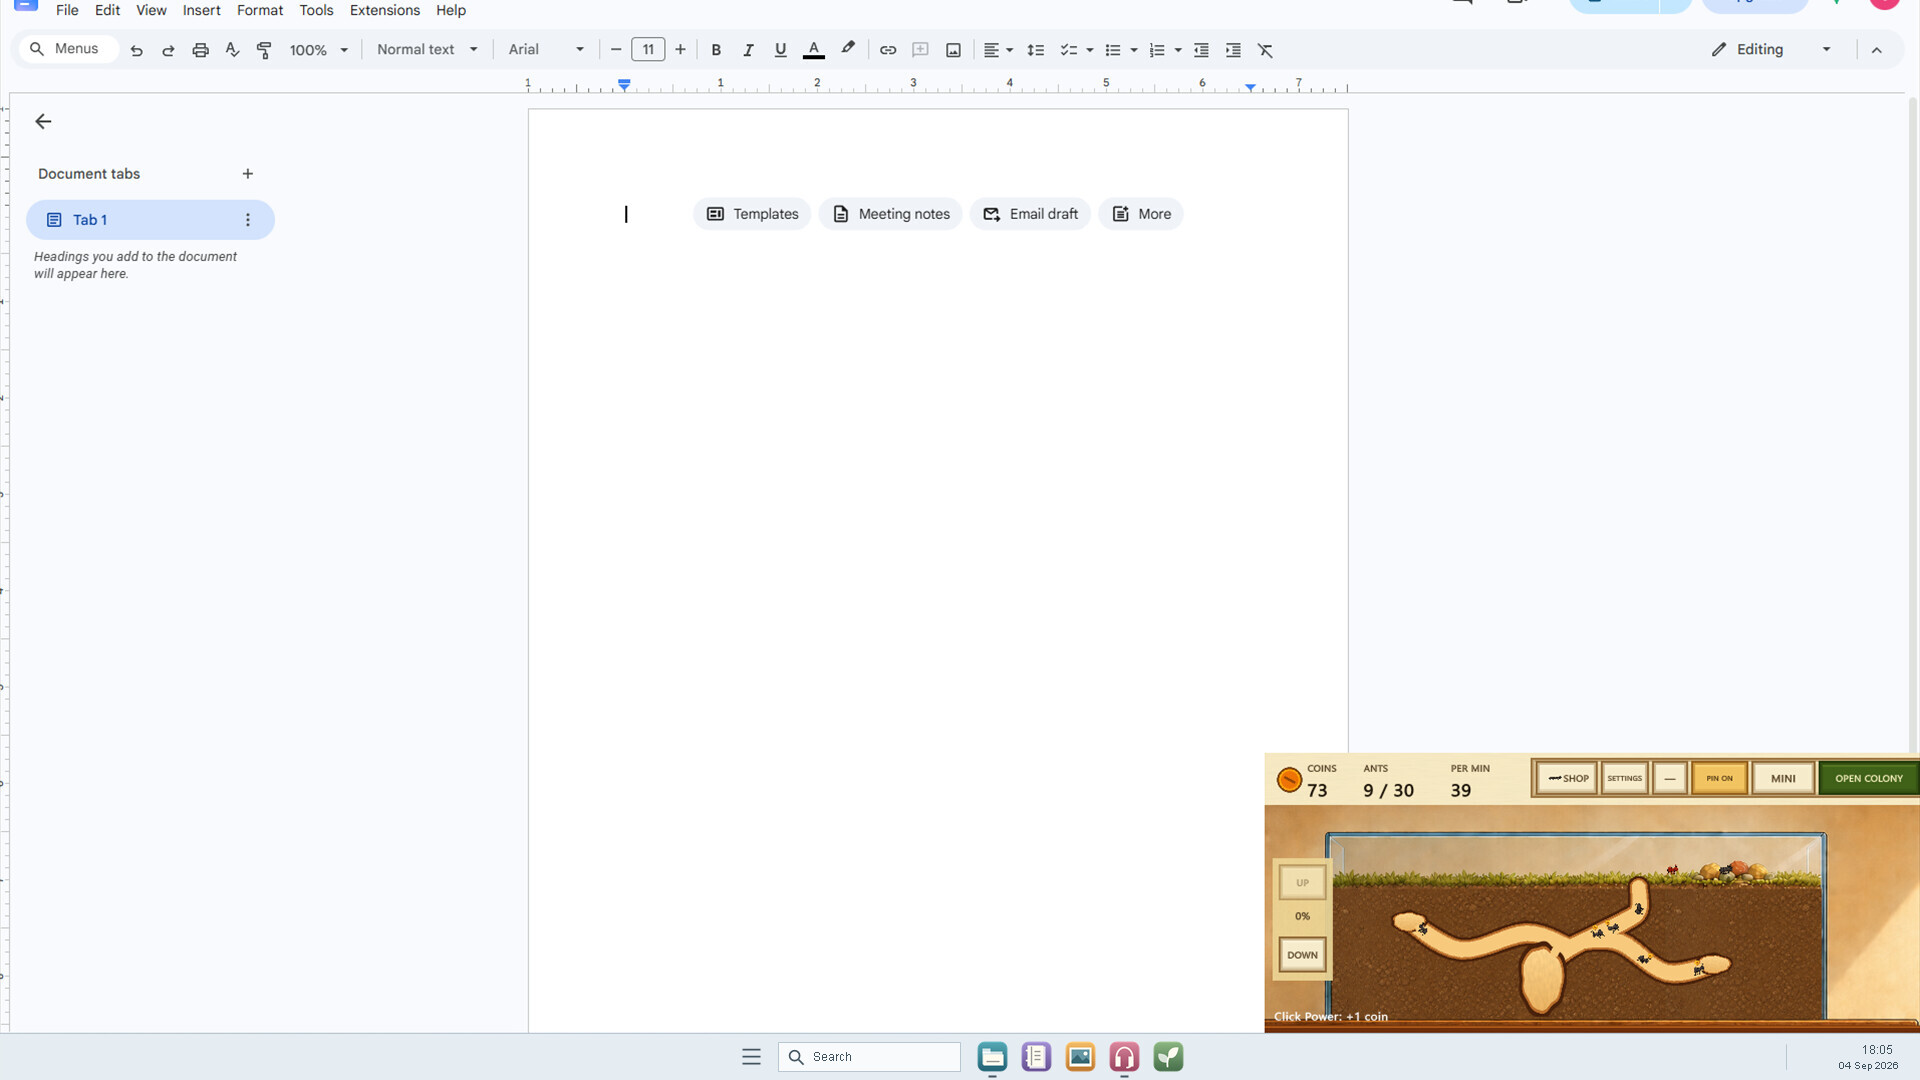This screenshot has height=1080, width=1920.
Task: Add a comment from the toolbar
Action: pyautogui.click(x=920, y=50)
